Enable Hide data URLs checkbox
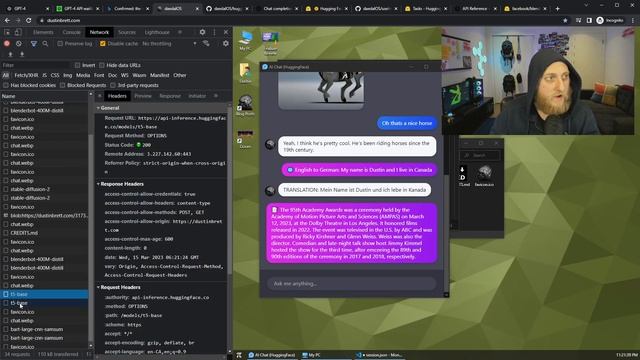The width and height of the screenshot is (640, 360). click(102, 65)
